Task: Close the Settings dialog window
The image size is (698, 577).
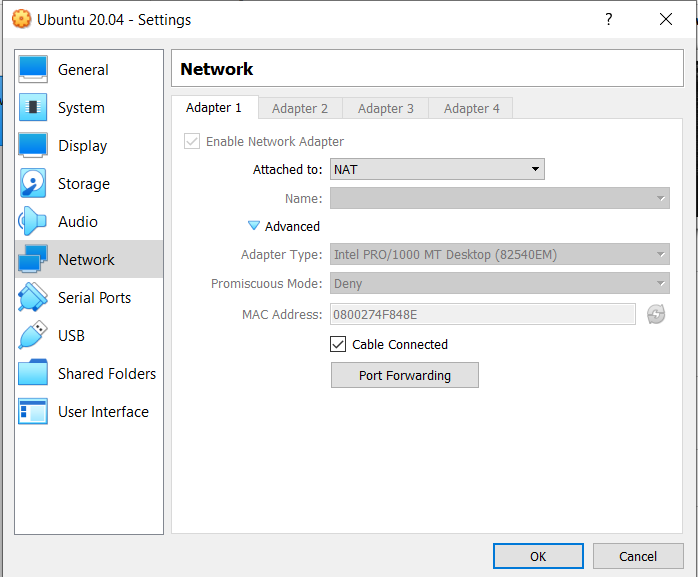Action: [666, 19]
